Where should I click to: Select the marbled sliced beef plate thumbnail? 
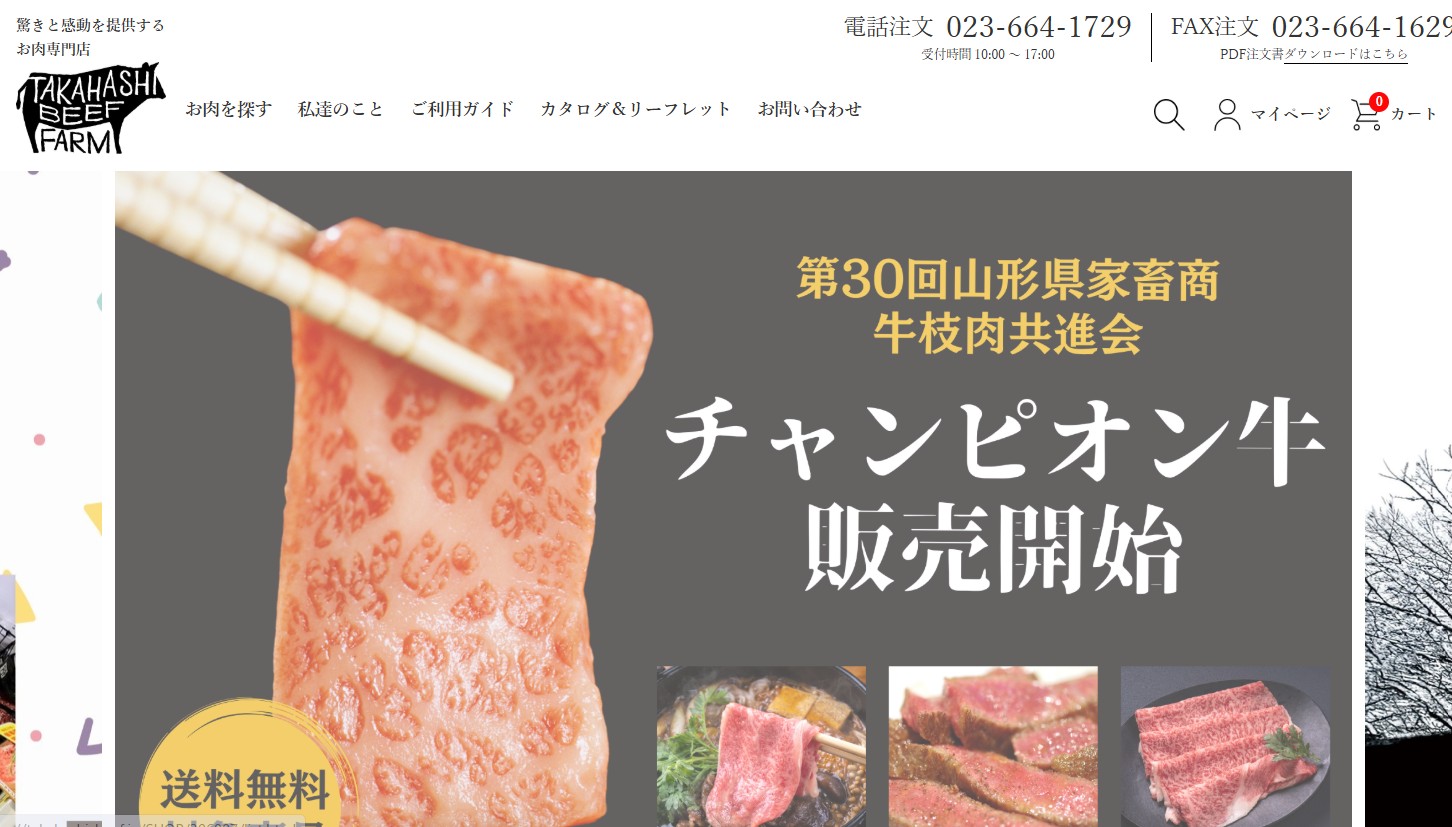1225,746
